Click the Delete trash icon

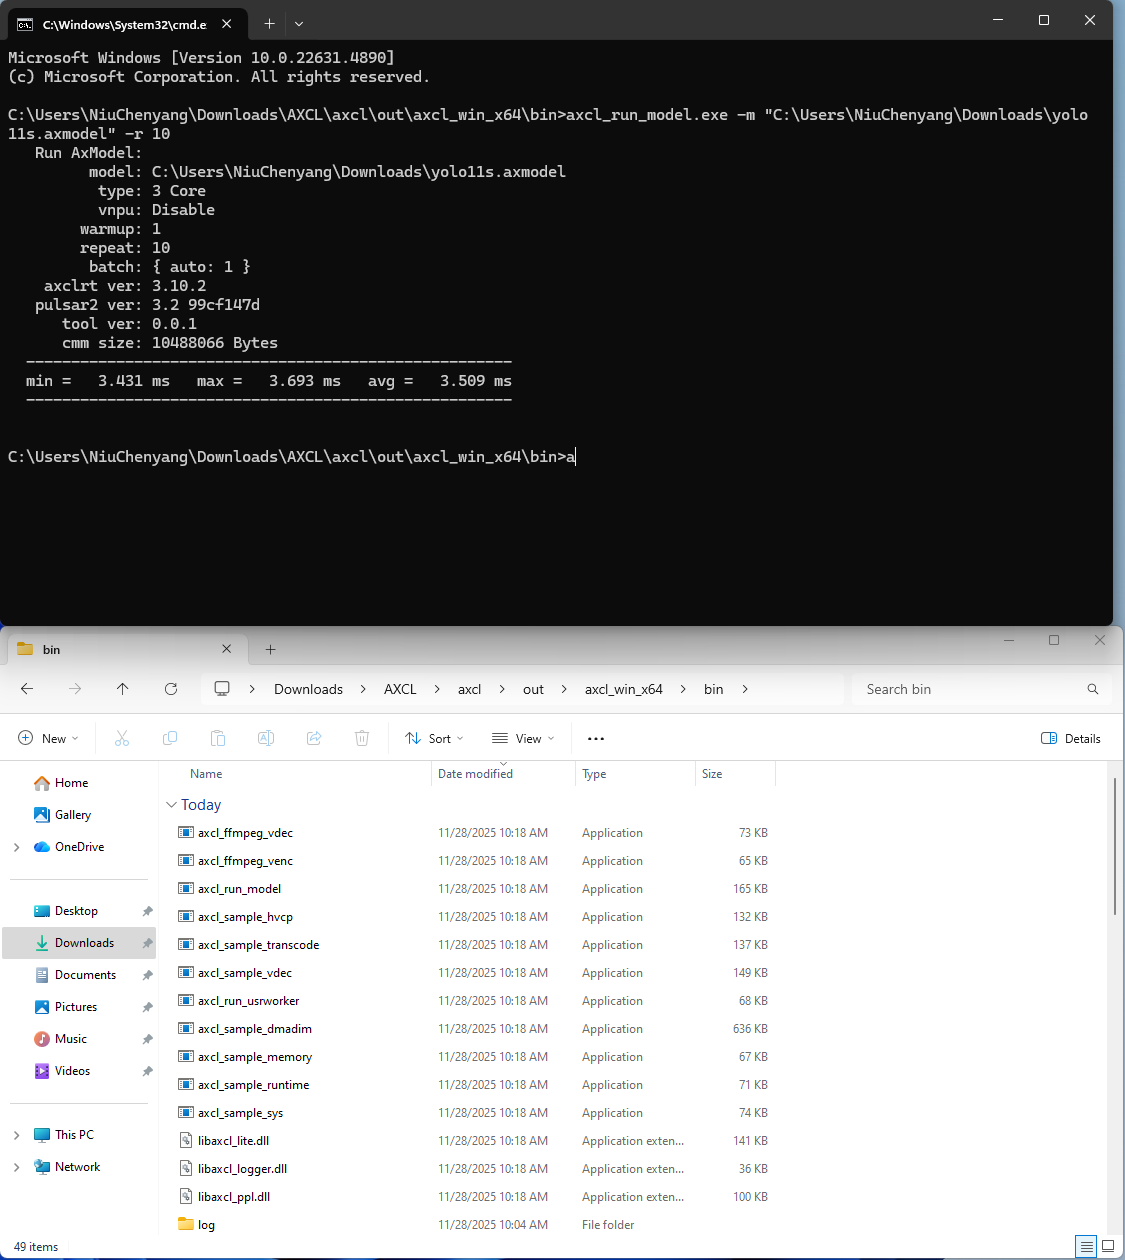pyautogui.click(x=362, y=739)
